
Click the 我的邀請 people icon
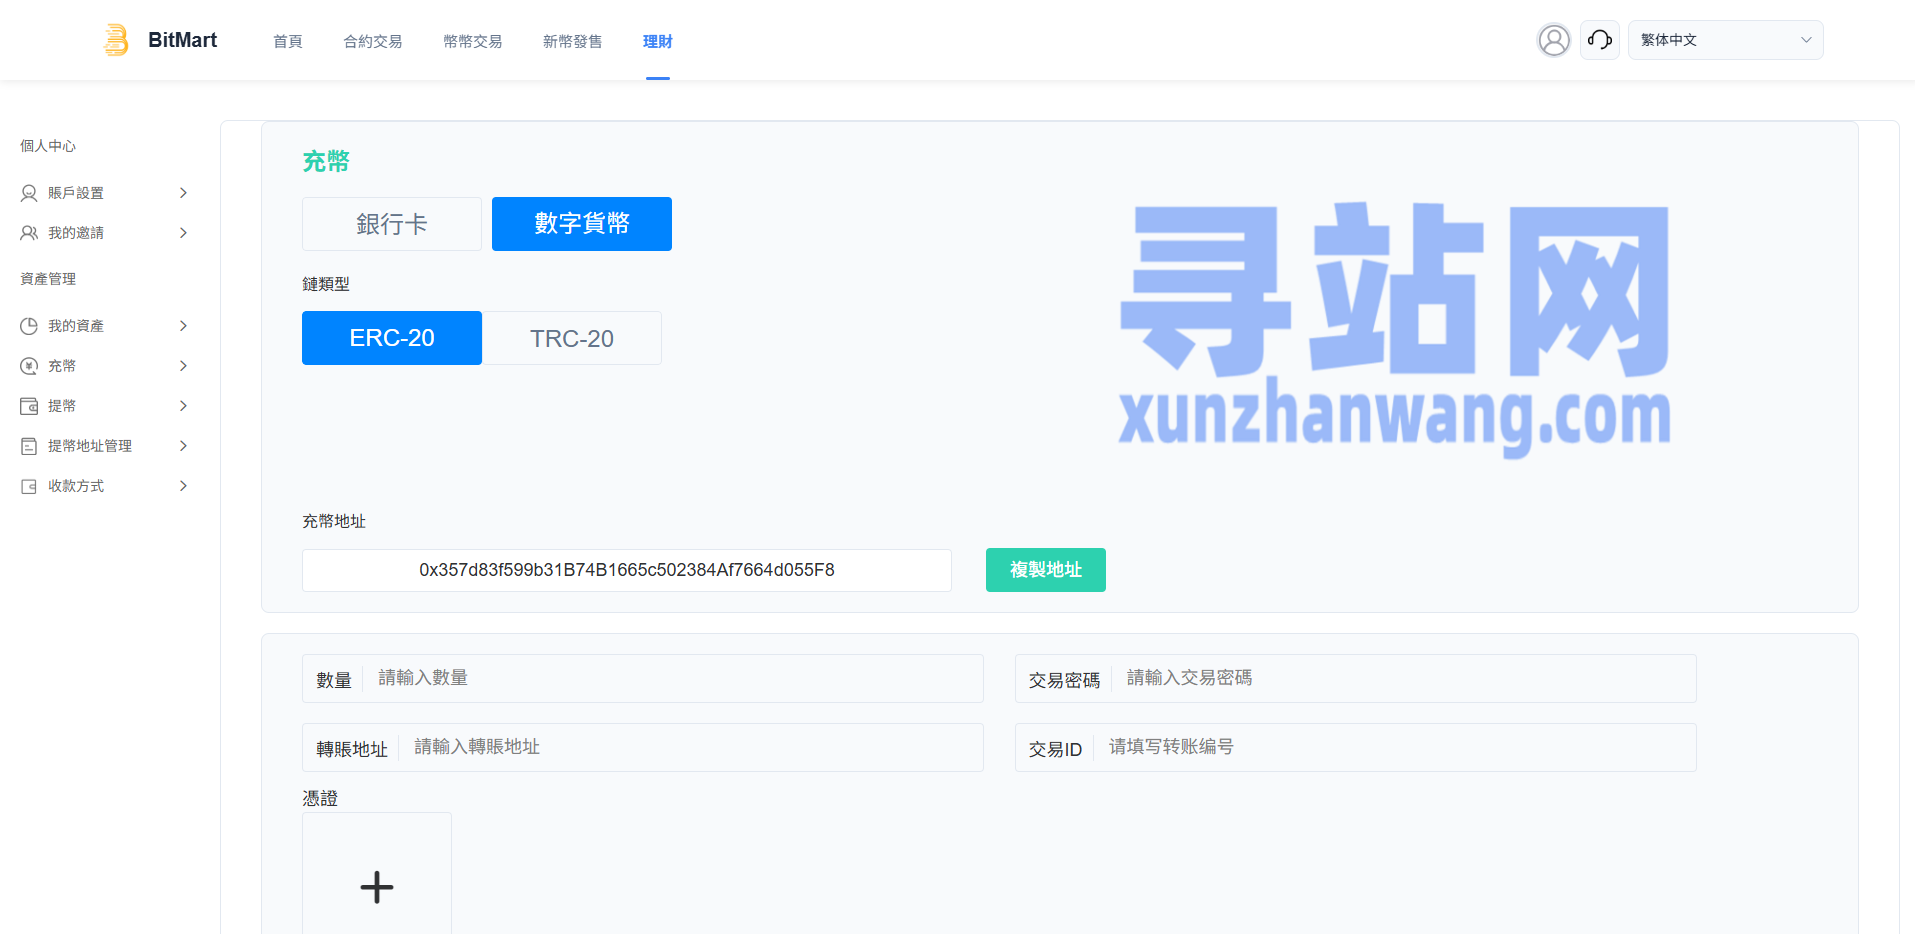(29, 233)
